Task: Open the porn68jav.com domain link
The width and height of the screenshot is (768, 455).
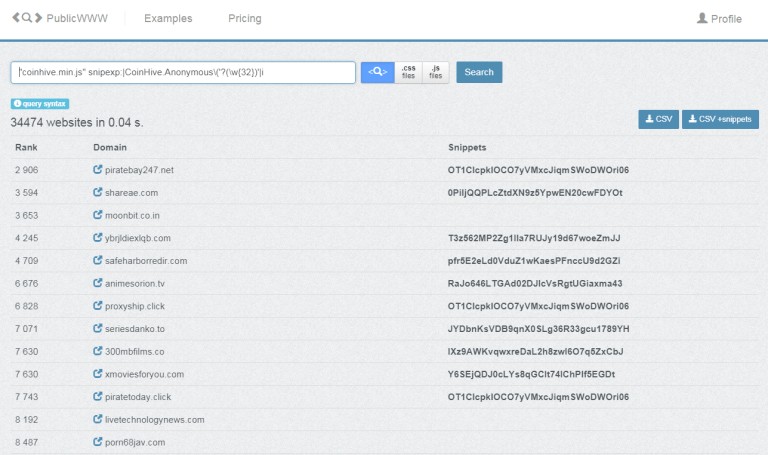Action: (x=135, y=442)
